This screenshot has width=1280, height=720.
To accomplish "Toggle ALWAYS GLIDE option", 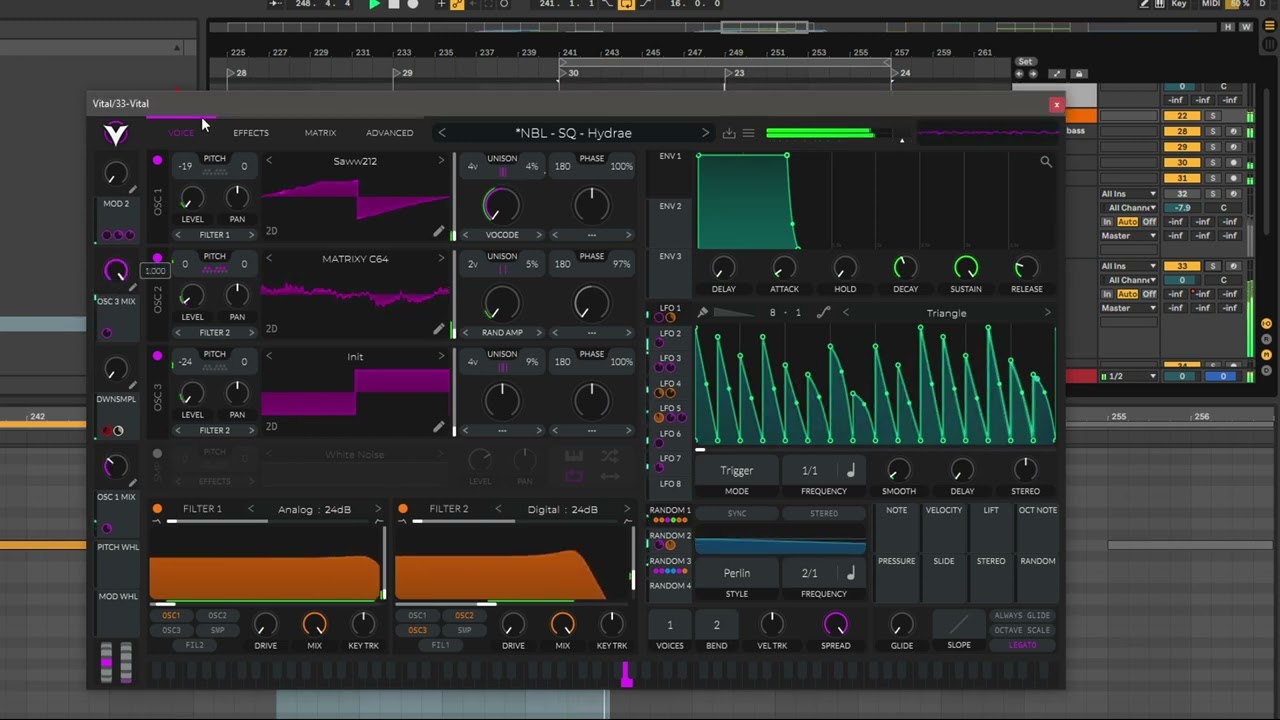I will [x=1022, y=616].
